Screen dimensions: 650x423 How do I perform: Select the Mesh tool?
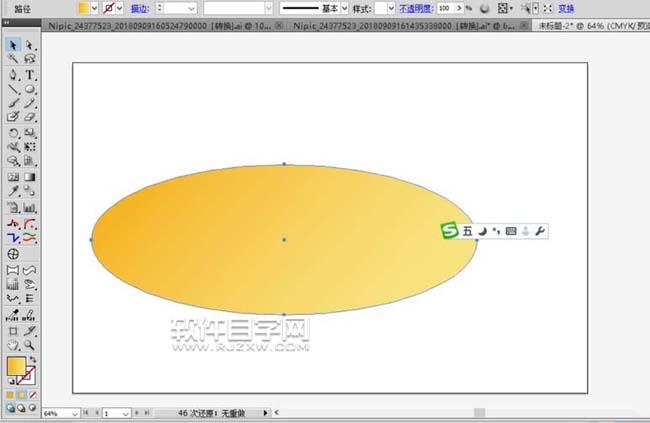(x=13, y=177)
